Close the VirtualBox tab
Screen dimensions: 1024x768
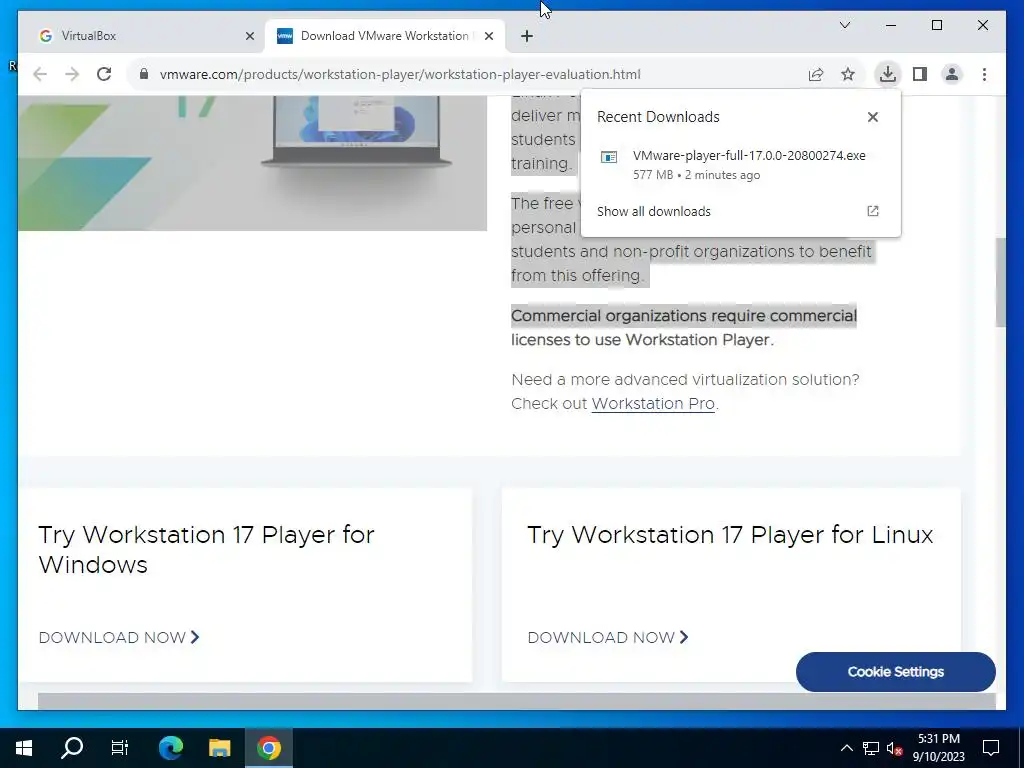tap(249, 36)
